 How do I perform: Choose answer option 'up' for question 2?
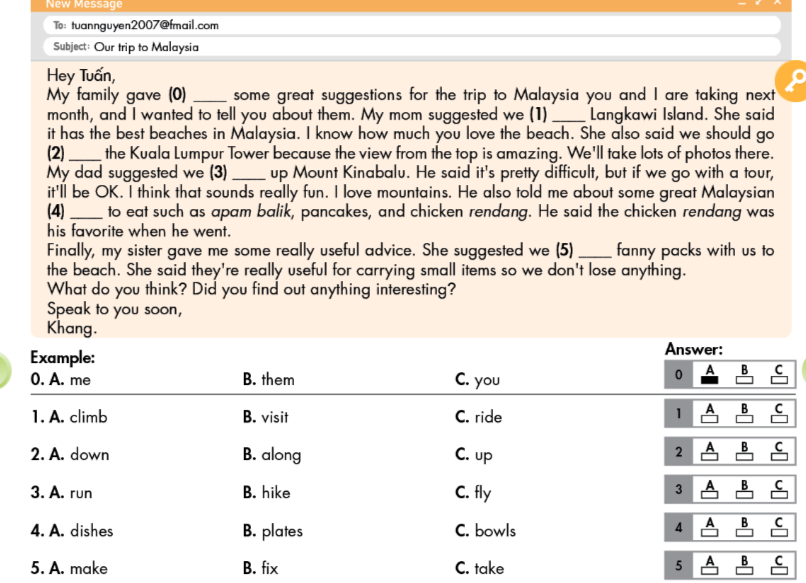[x=483, y=455]
